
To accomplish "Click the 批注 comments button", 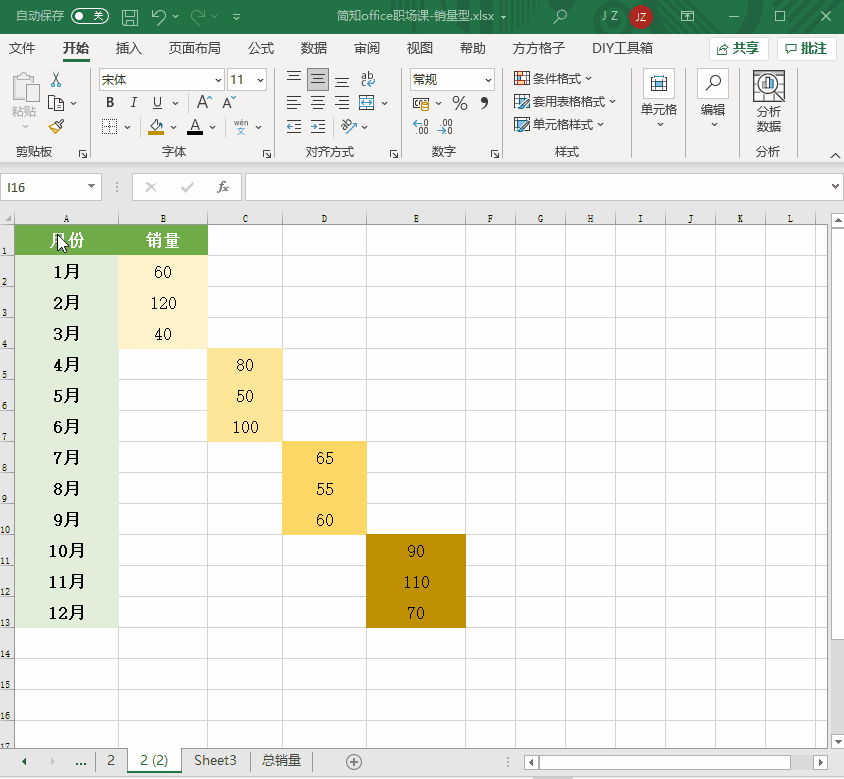I will coord(806,48).
